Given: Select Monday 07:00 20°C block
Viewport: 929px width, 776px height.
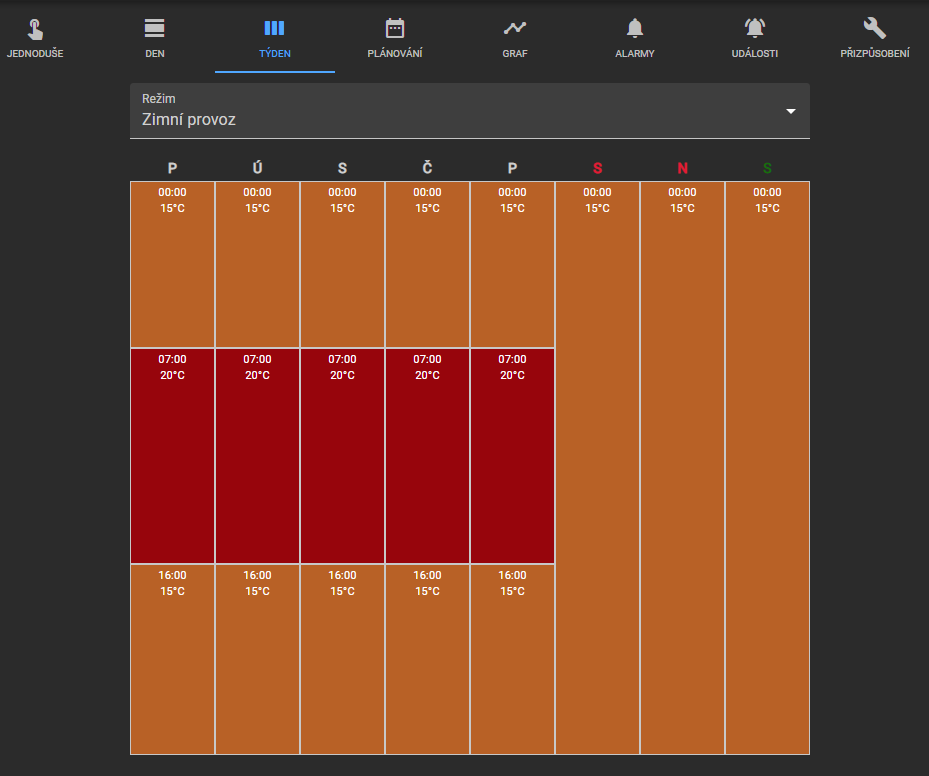Looking at the screenshot, I should click(x=172, y=456).
